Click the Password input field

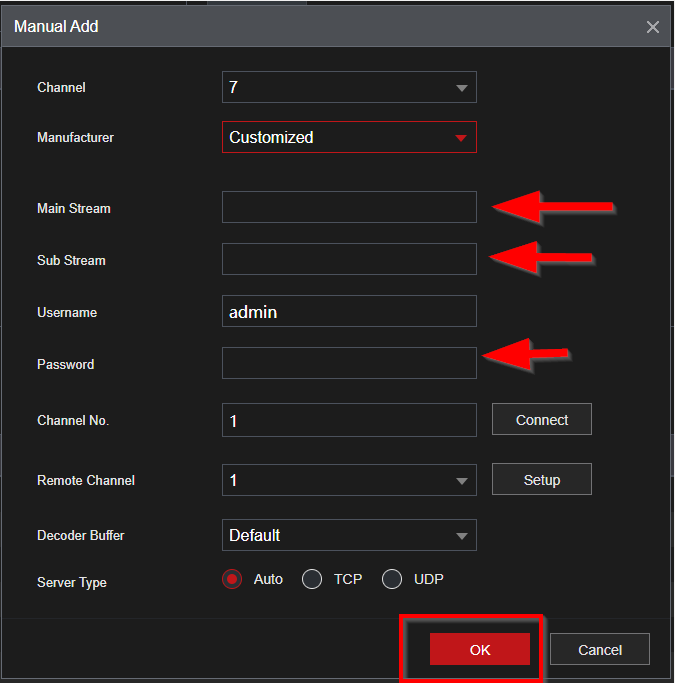click(x=348, y=364)
